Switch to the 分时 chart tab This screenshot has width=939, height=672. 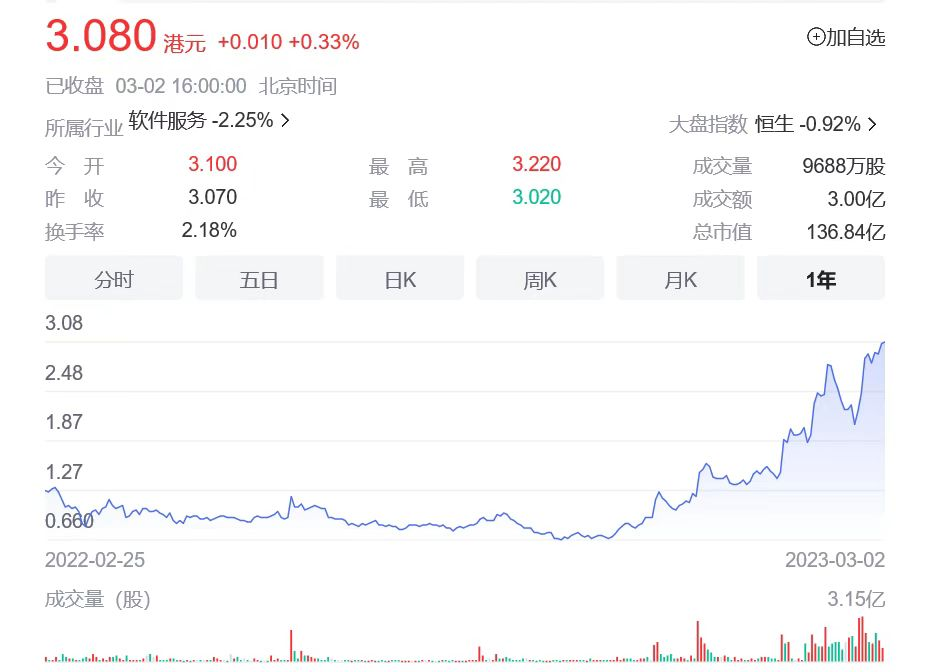(114, 279)
